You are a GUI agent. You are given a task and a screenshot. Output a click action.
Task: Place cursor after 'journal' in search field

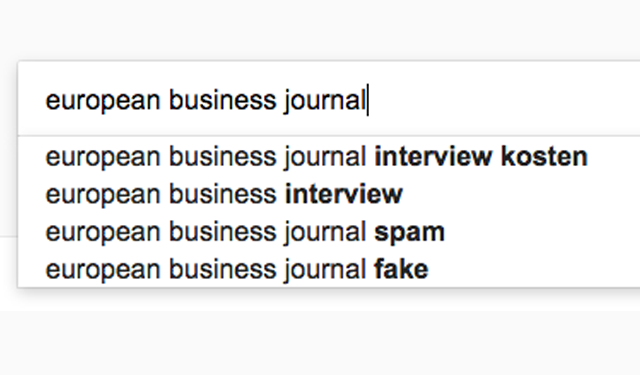[367, 100]
